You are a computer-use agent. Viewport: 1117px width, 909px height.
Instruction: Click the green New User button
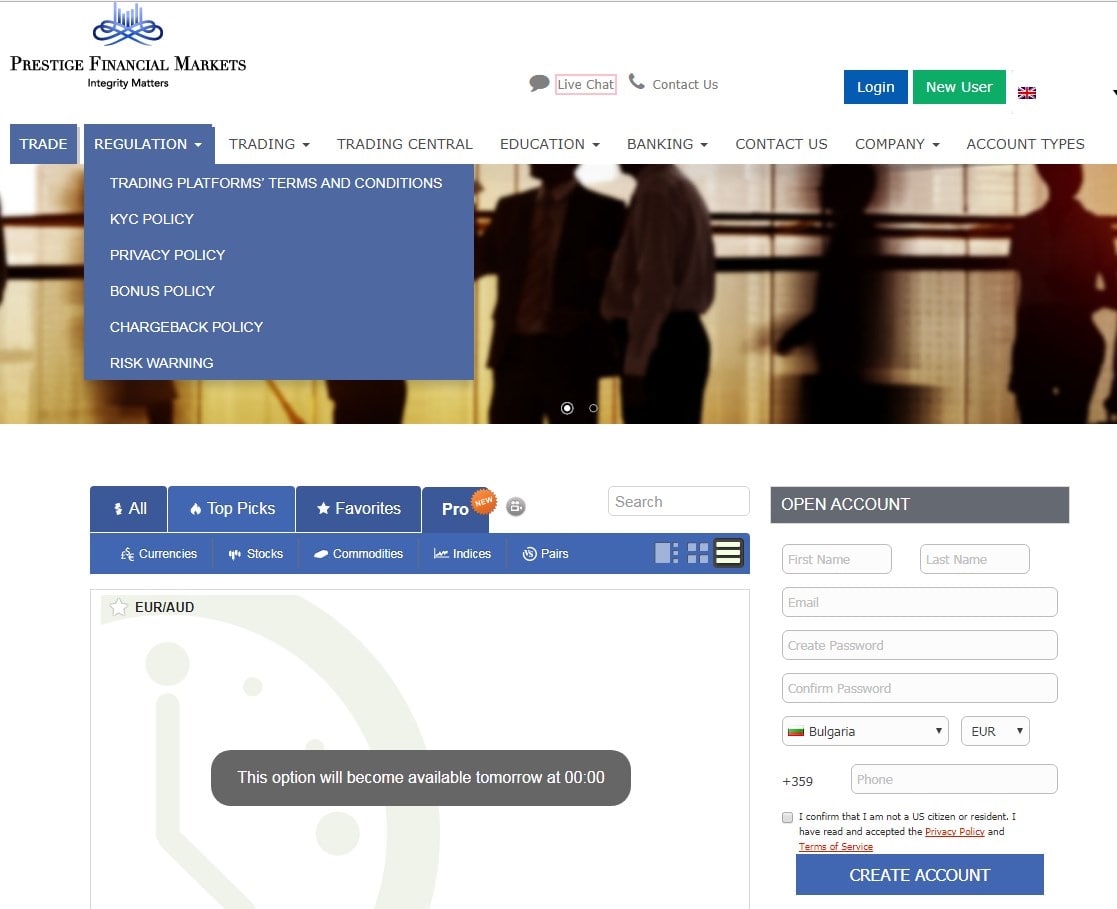(959, 87)
